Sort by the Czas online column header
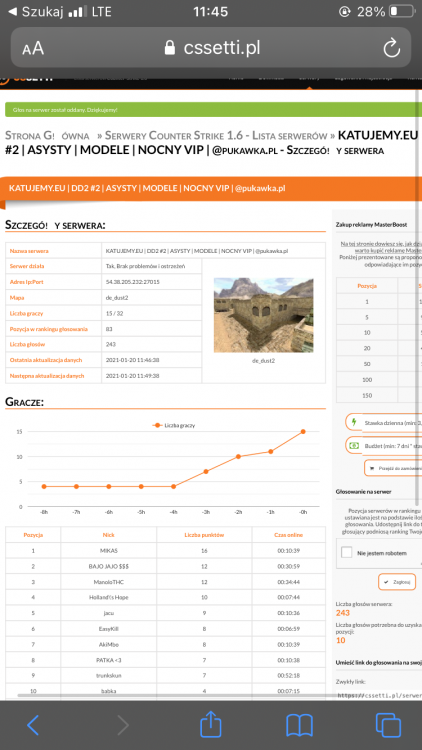The image size is (422, 750). [x=289, y=535]
